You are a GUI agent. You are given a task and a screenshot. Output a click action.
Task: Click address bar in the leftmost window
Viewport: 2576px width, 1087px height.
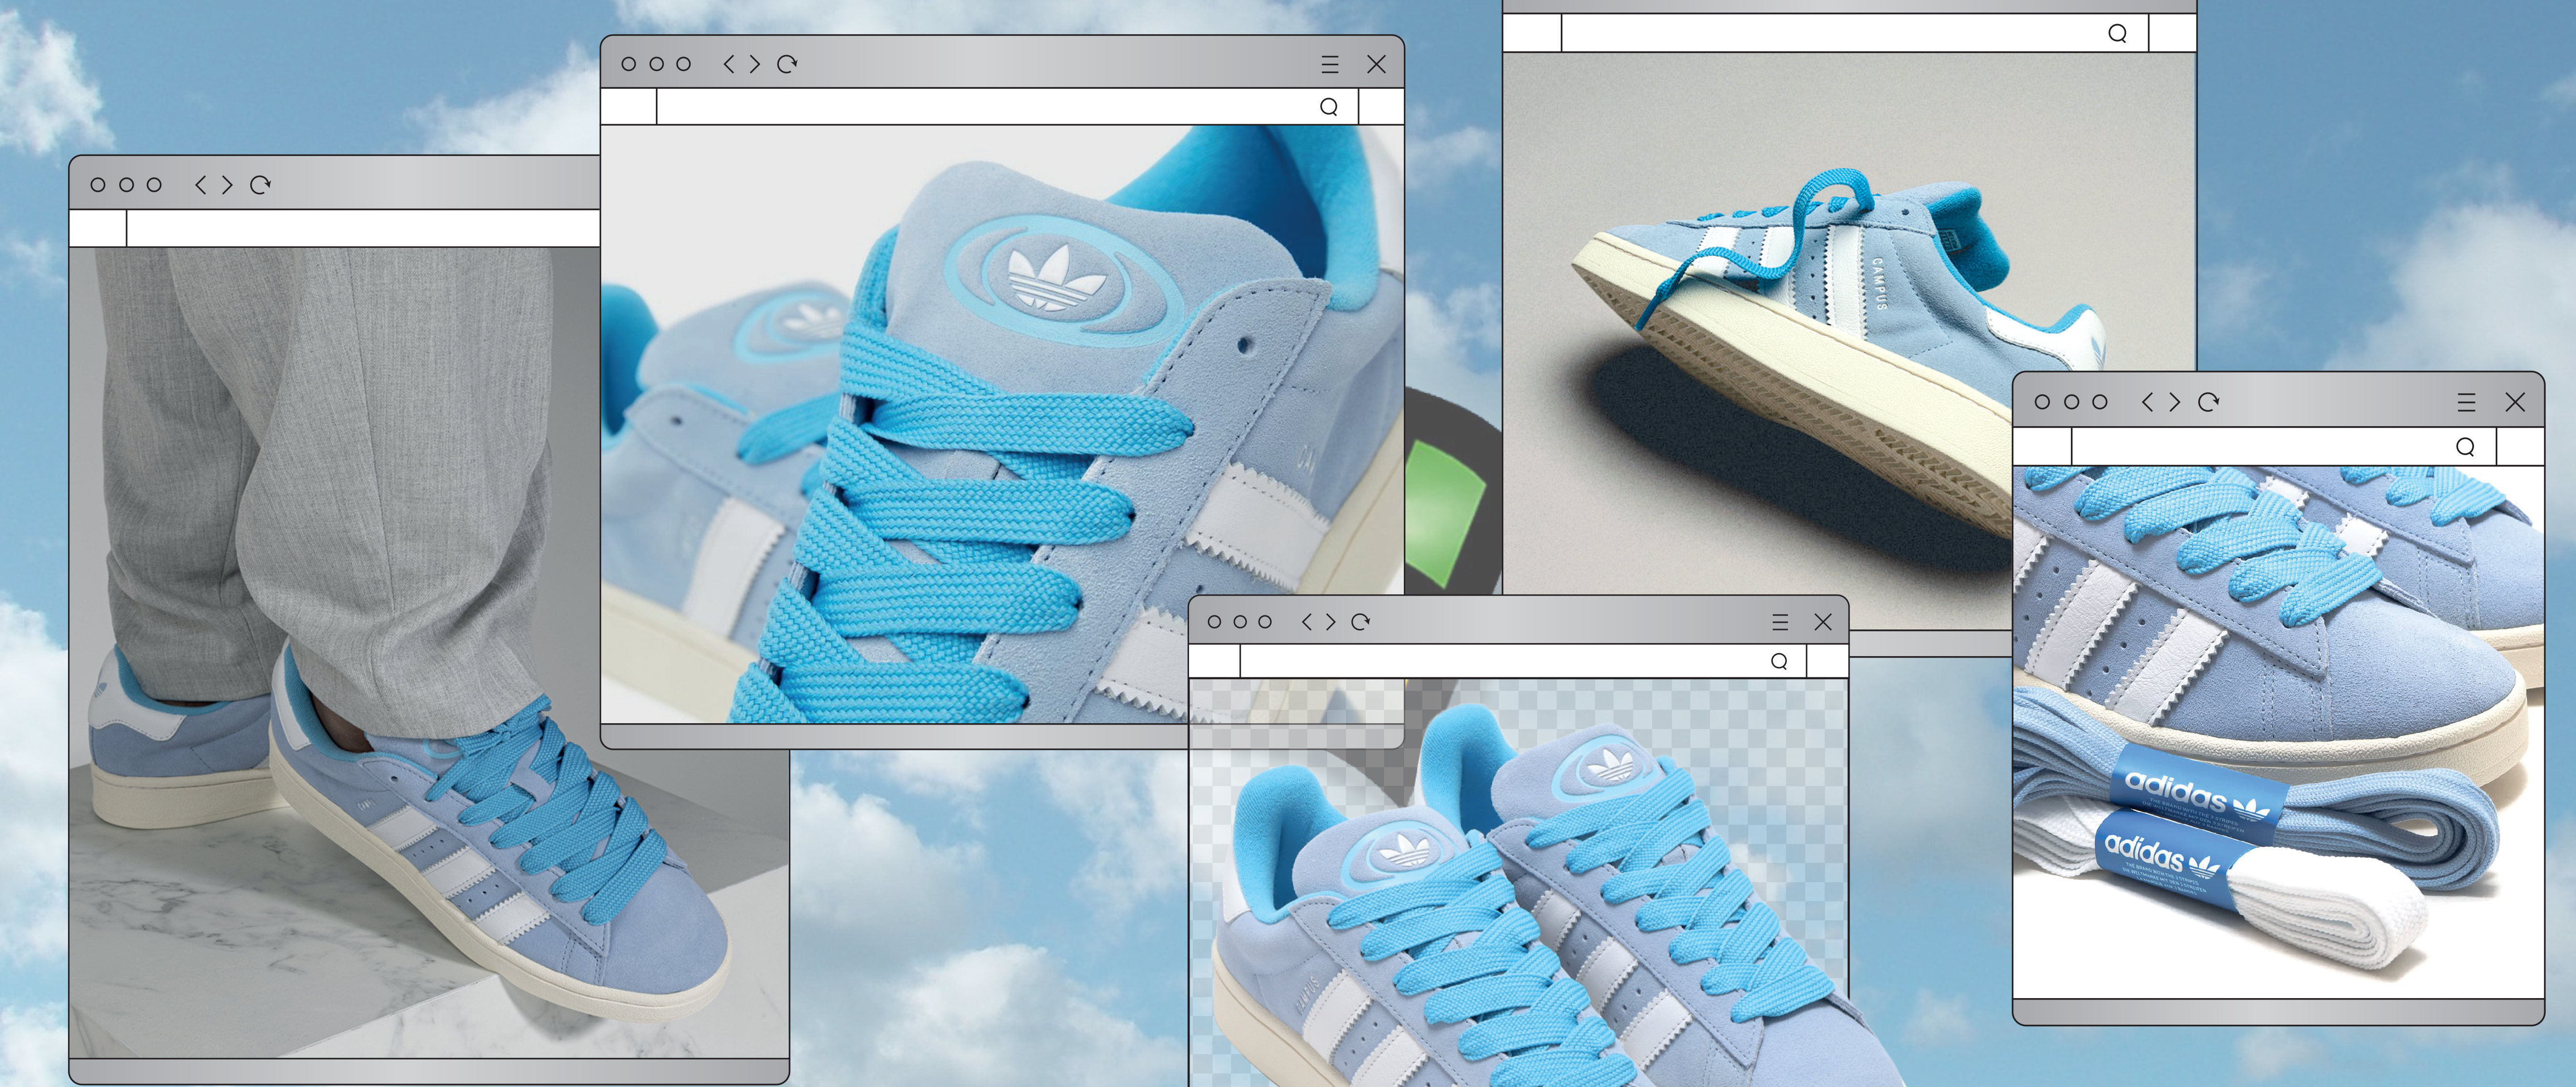tap(363, 229)
